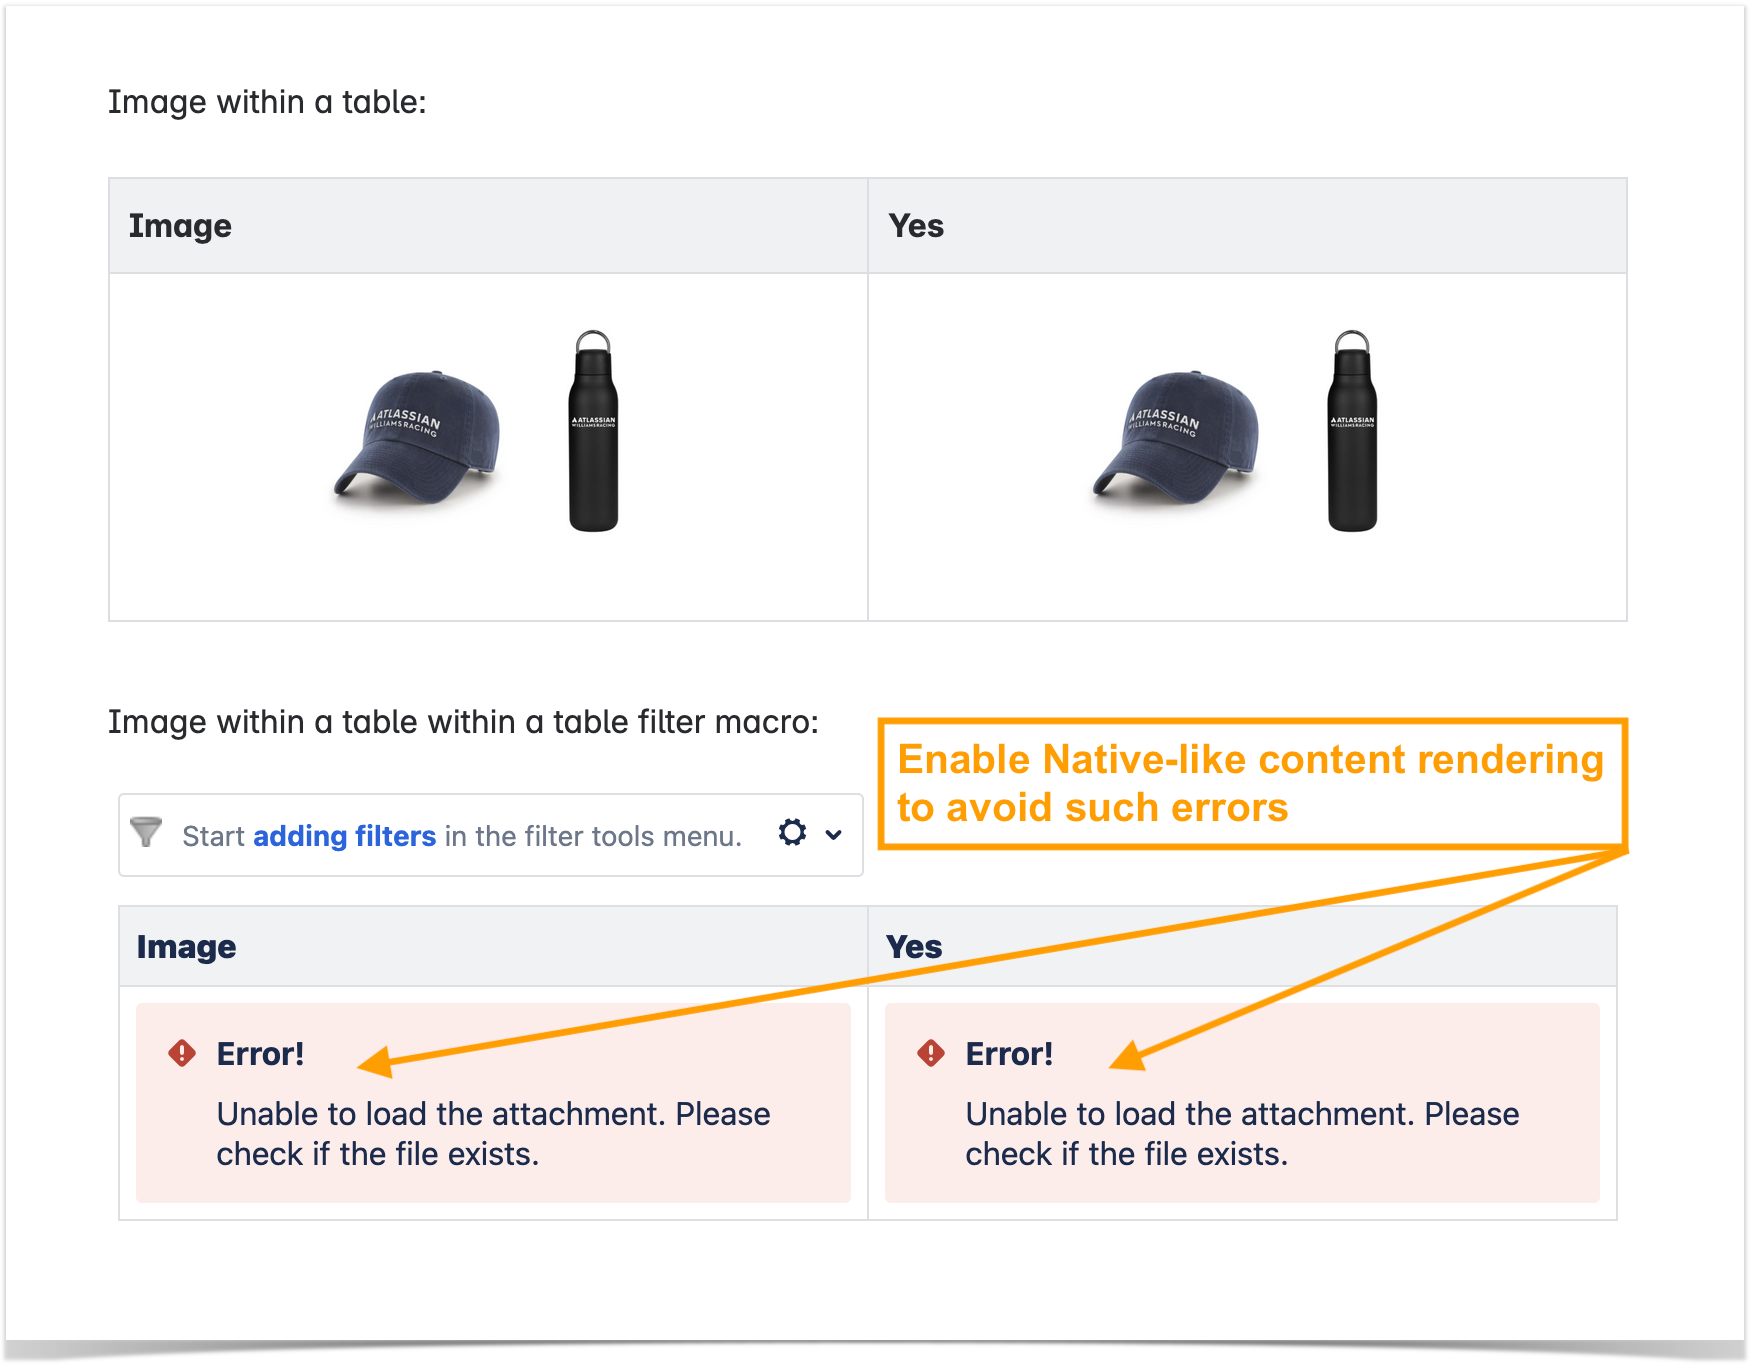Open the filter settings gear icon
Viewport: 1758px width, 1369px height.
click(792, 833)
